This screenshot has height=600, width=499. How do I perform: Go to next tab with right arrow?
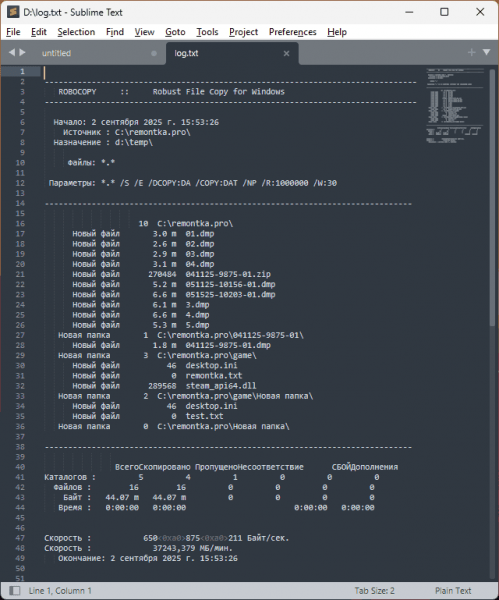pyautogui.click(x=22, y=52)
